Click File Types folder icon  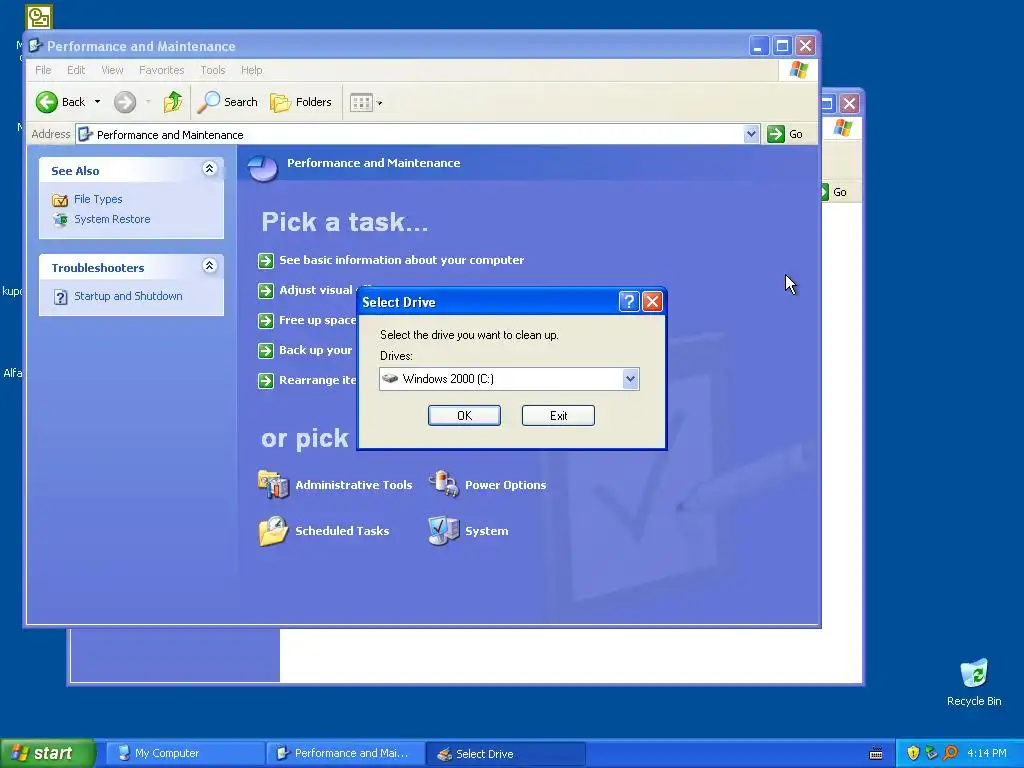tap(60, 200)
